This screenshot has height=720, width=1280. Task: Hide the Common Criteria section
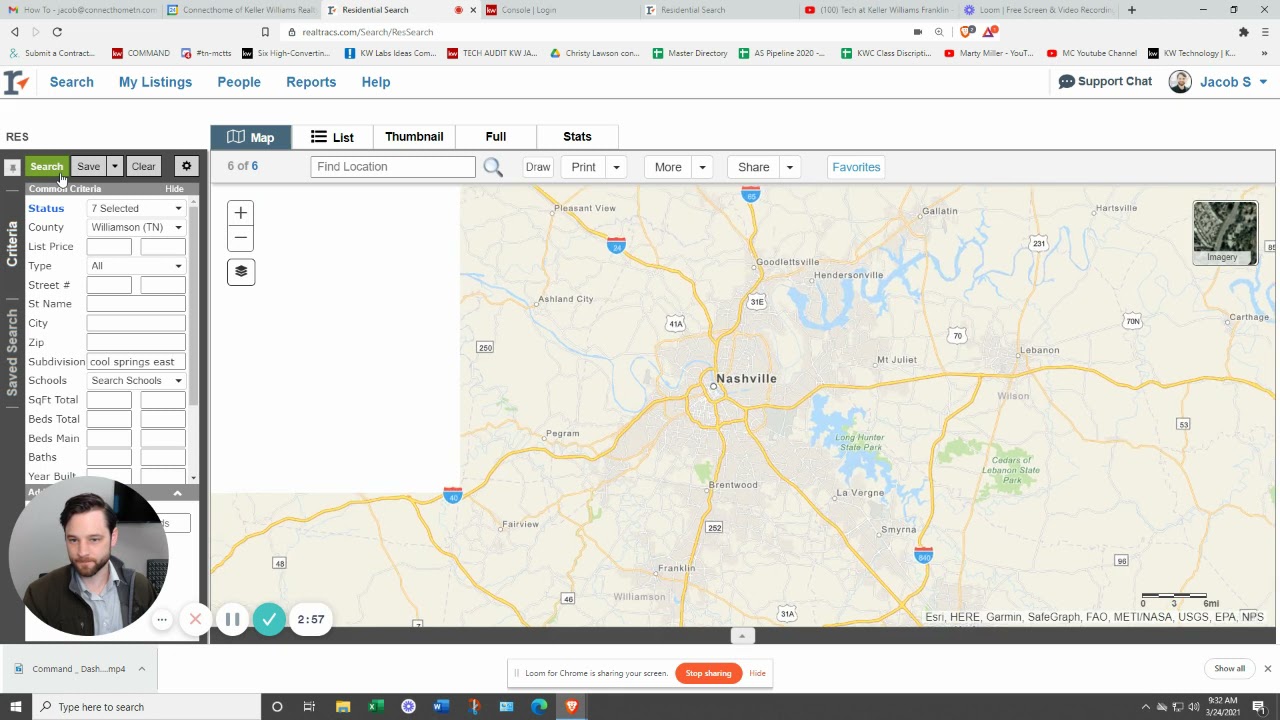(174, 189)
